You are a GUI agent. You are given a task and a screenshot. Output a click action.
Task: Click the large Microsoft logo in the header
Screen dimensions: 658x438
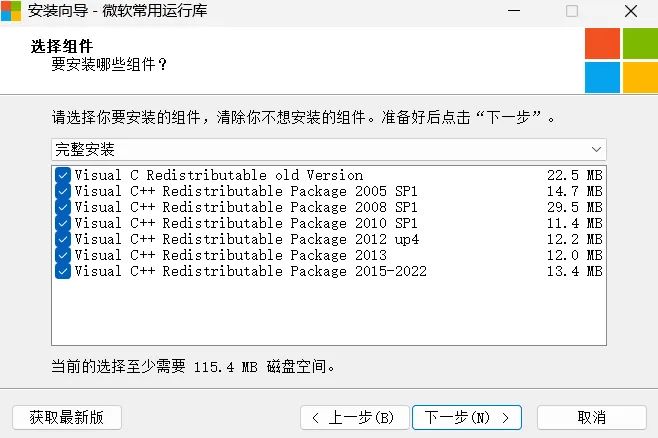point(621,60)
